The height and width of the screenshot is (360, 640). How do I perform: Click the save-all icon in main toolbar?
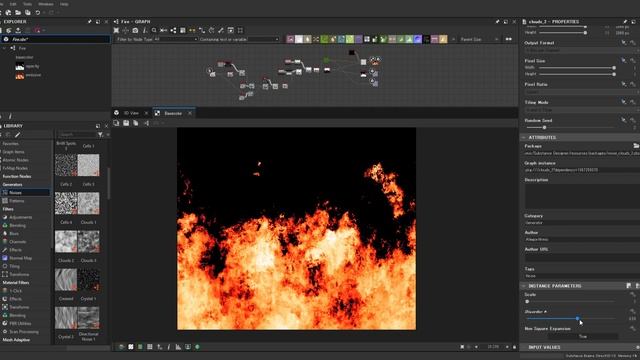[x=27, y=13]
